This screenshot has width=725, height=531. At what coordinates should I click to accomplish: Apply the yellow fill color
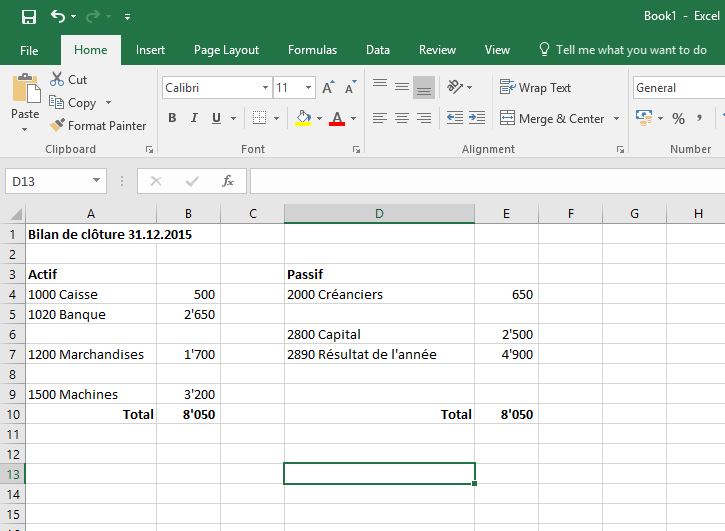(303, 118)
